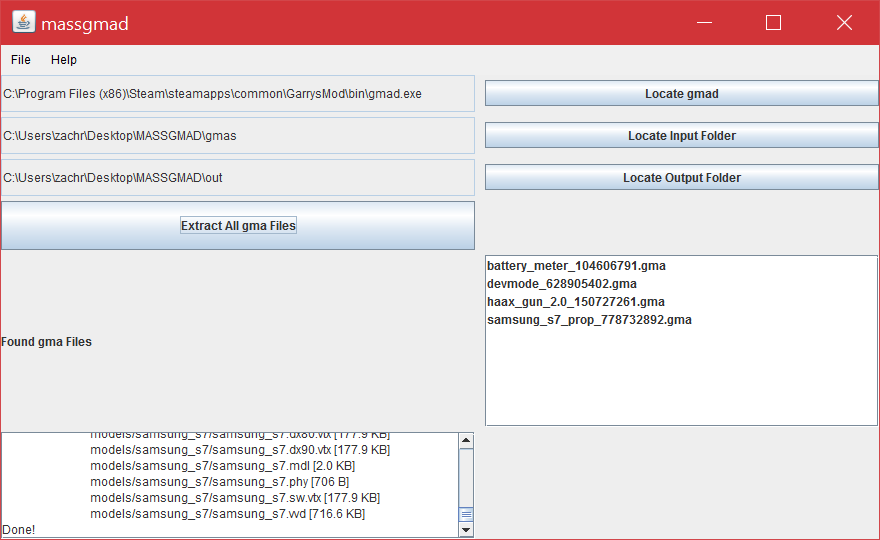Click the samsung_s7.phy log line
Image resolution: width=880 pixels, height=540 pixels.
[x=219, y=482]
